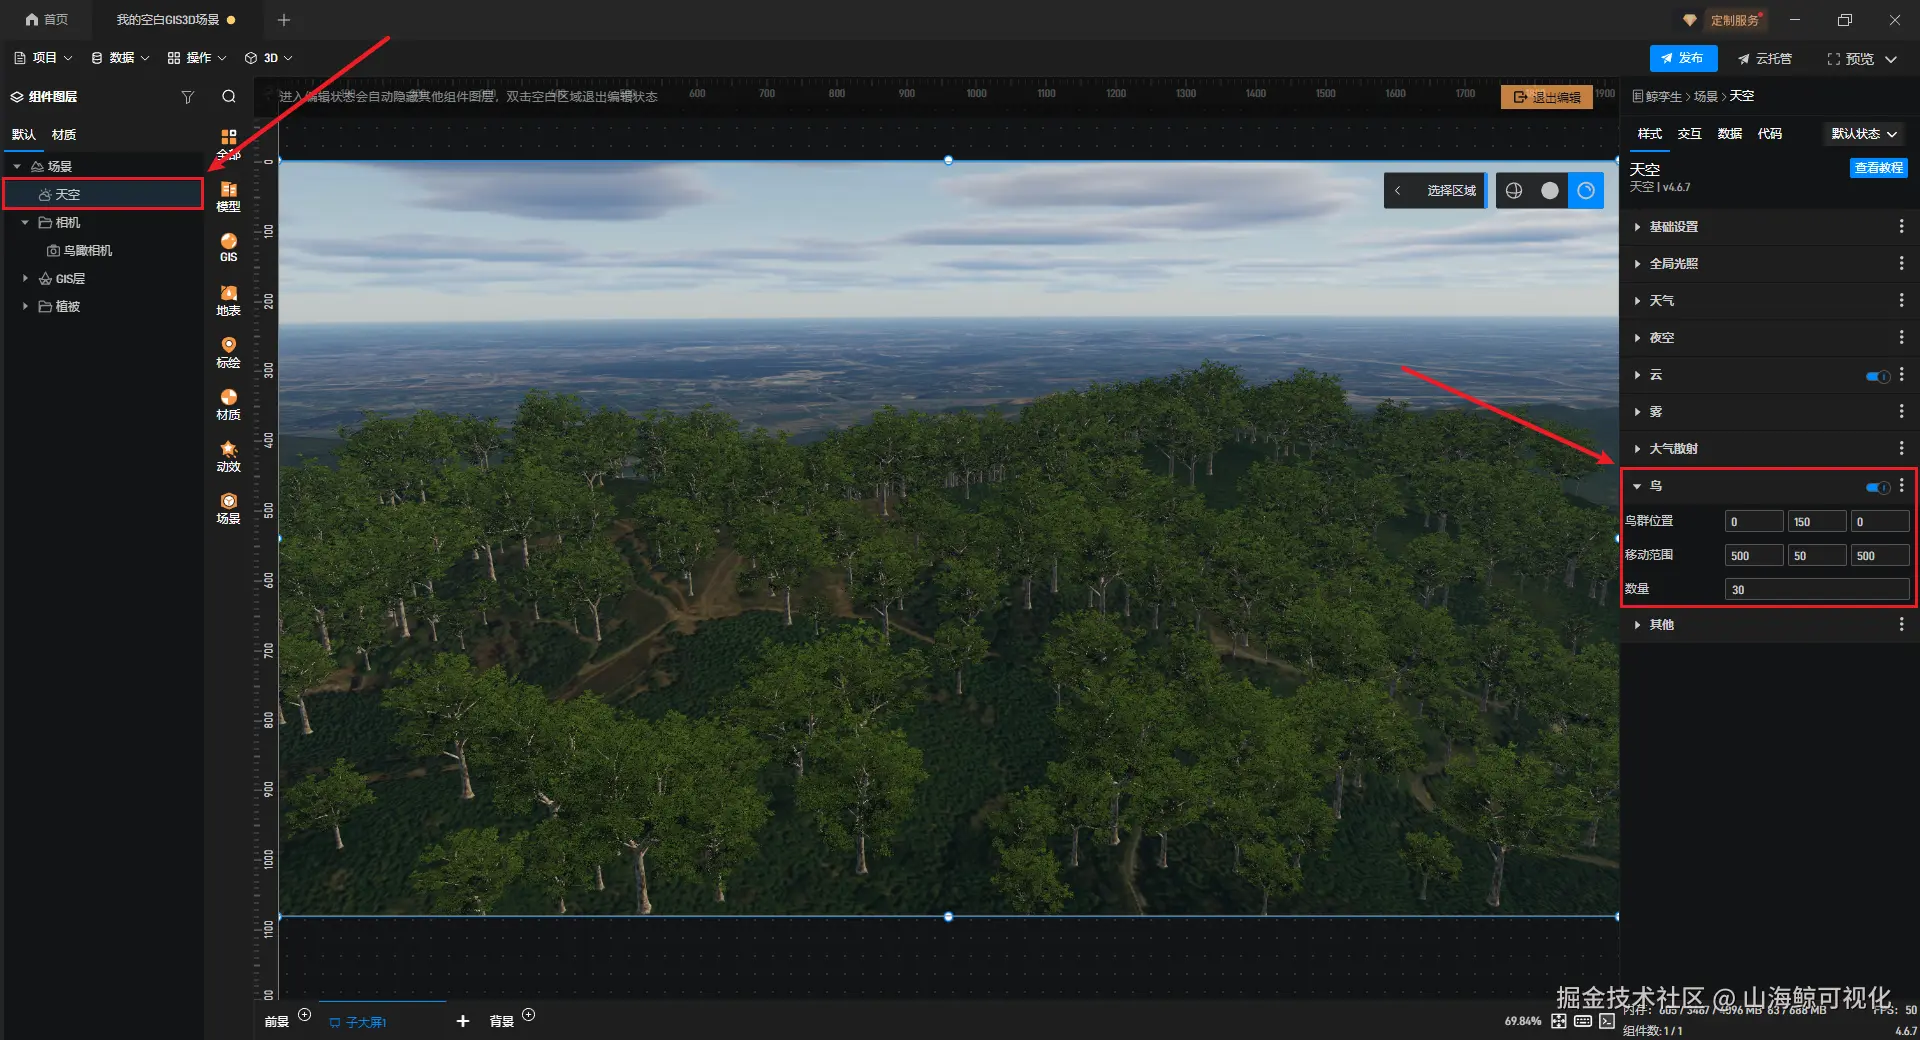Image resolution: width=1920 pixels, height=1040 pixels.
Task: Click the add circle icon next to 前景
Action: (x=305, y=1015)
